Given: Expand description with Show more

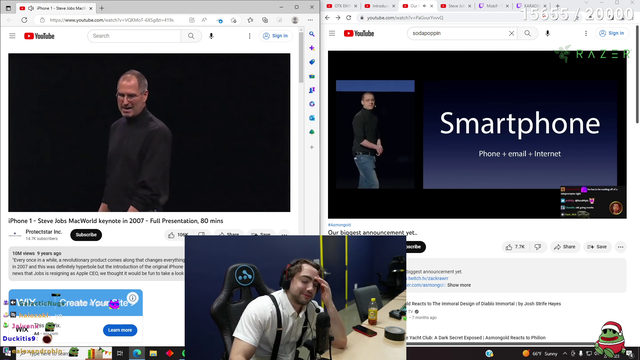Looking at the screenshot, I should click(459, 285).
